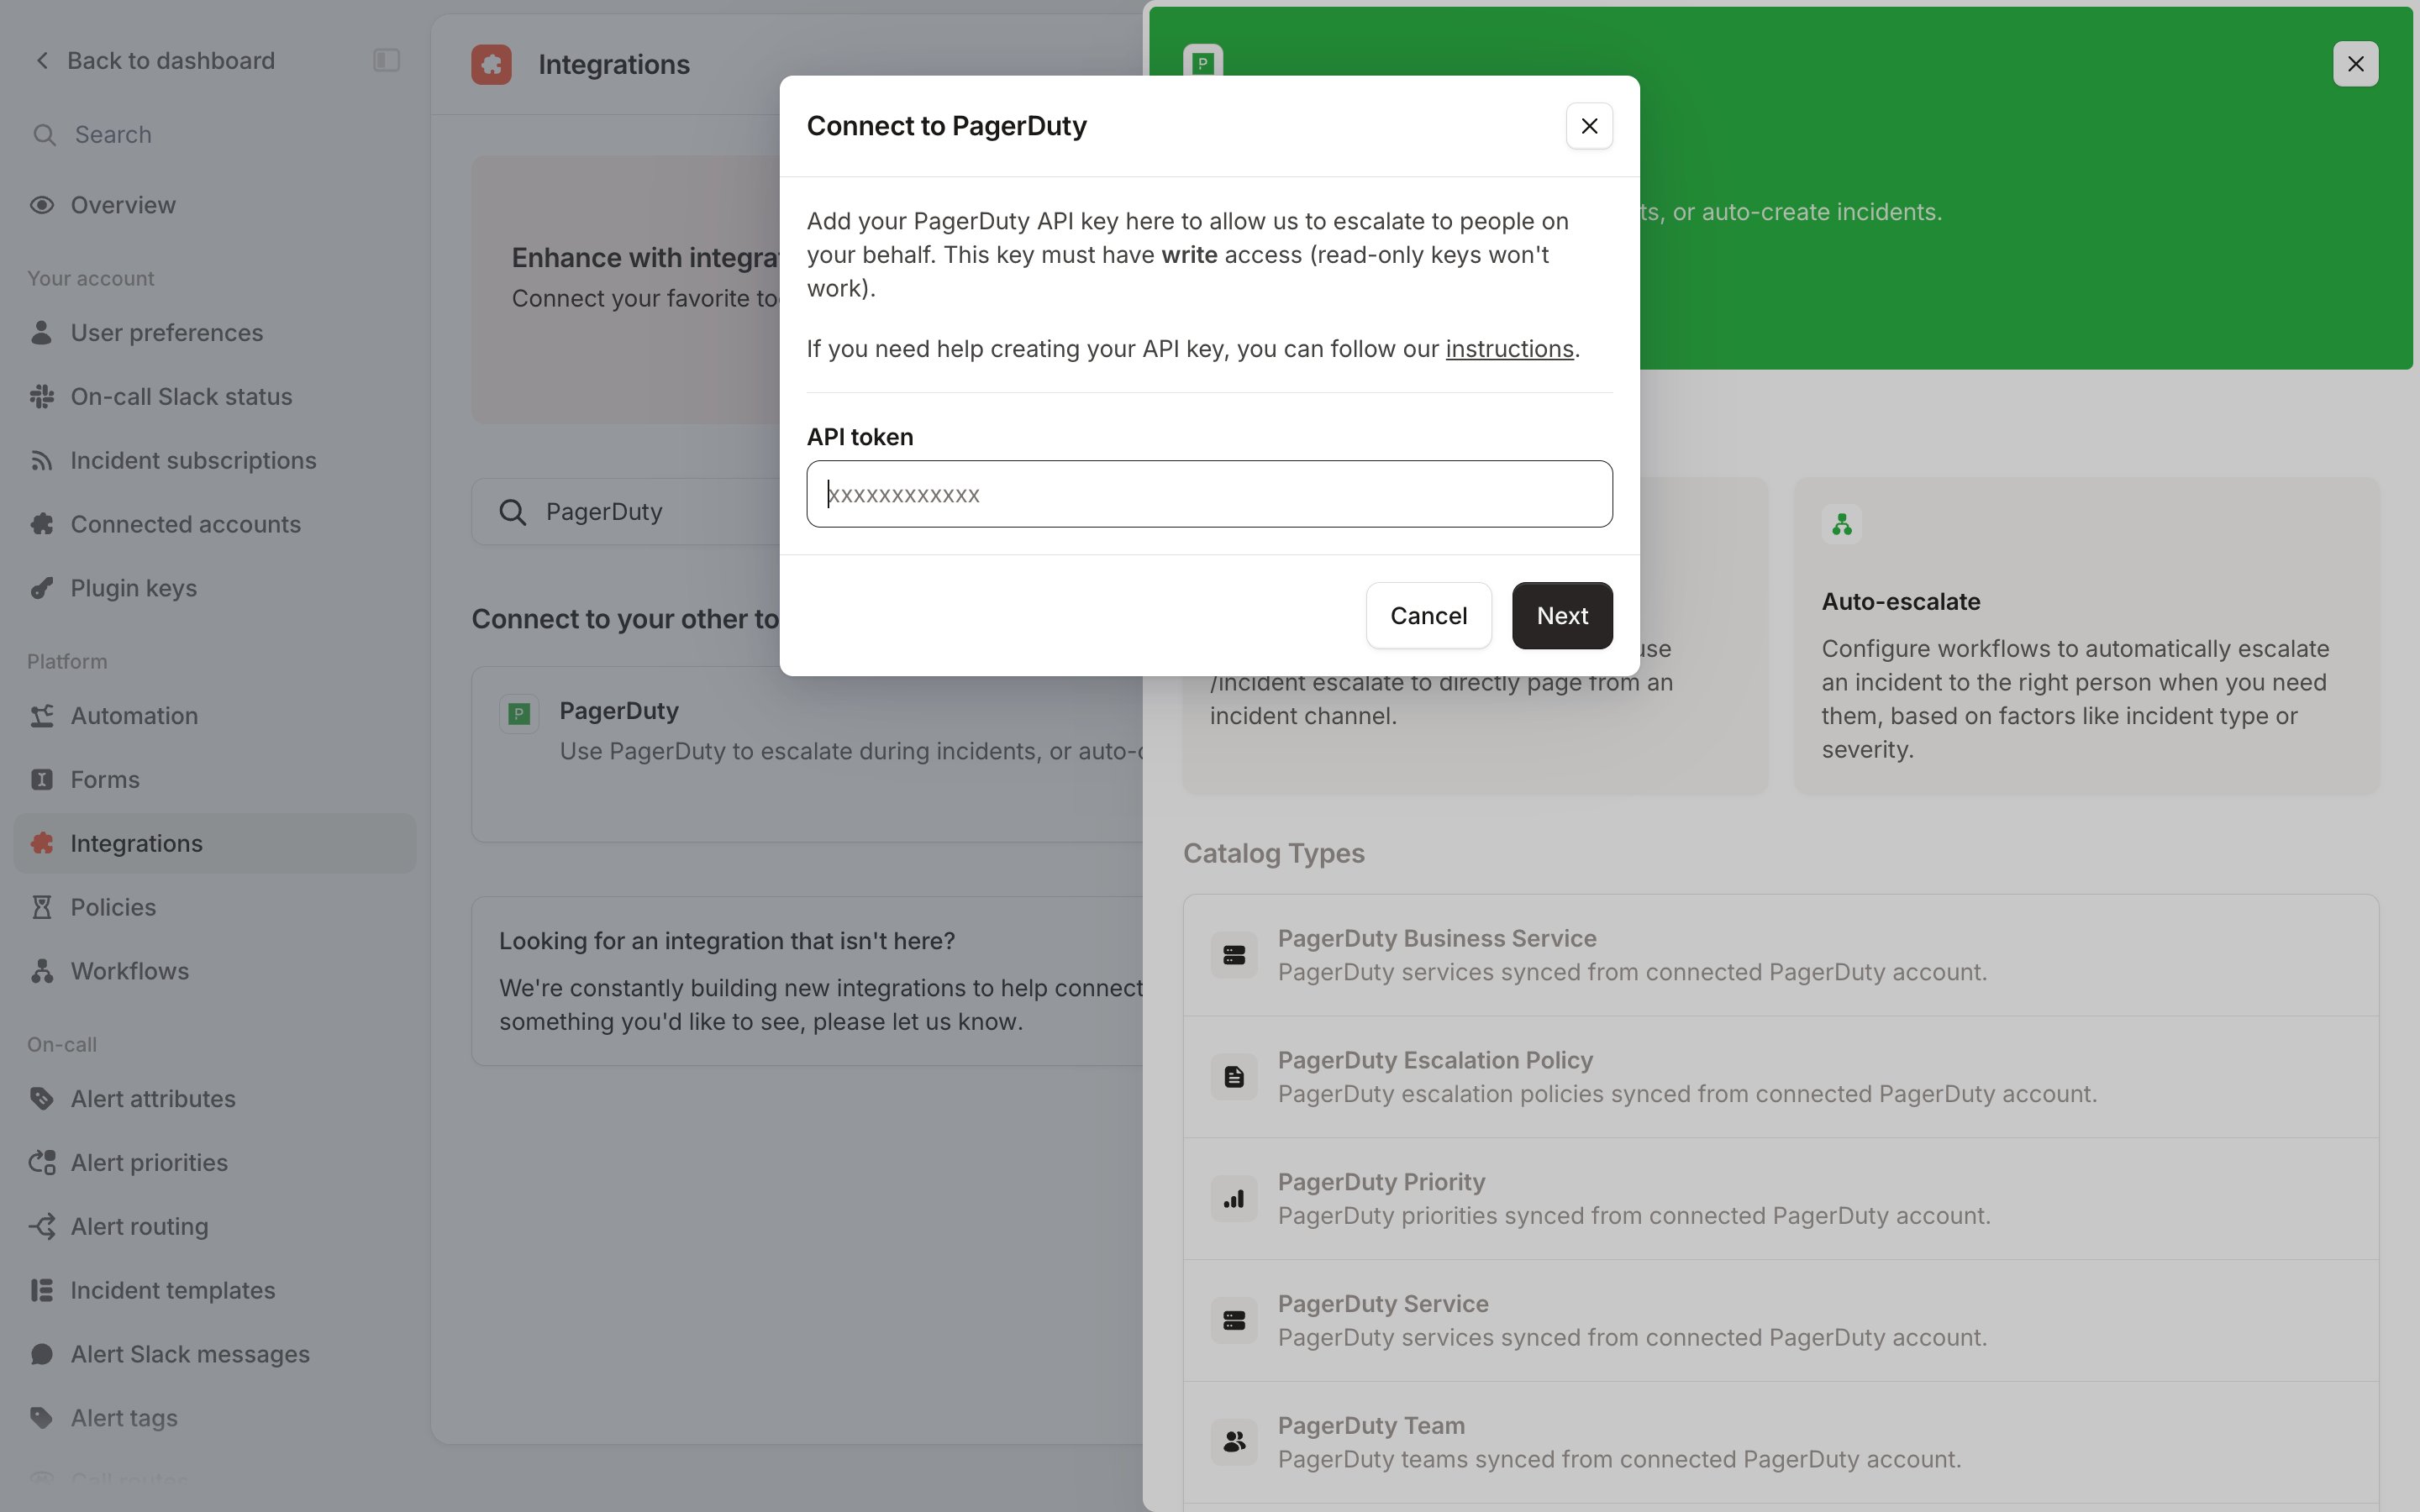Click the Incident subscriptions feed icon
This screenshot has height=1512, width=2420.
41,461
